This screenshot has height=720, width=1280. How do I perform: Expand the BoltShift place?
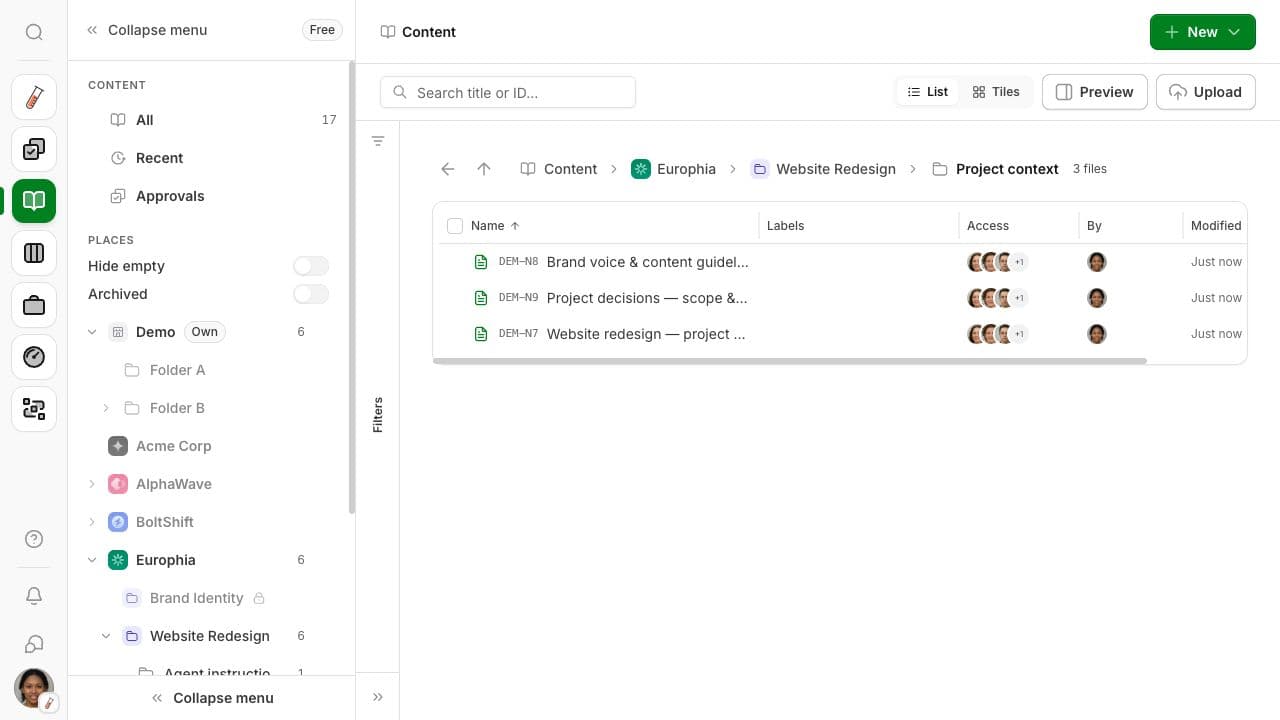(92, 522)
